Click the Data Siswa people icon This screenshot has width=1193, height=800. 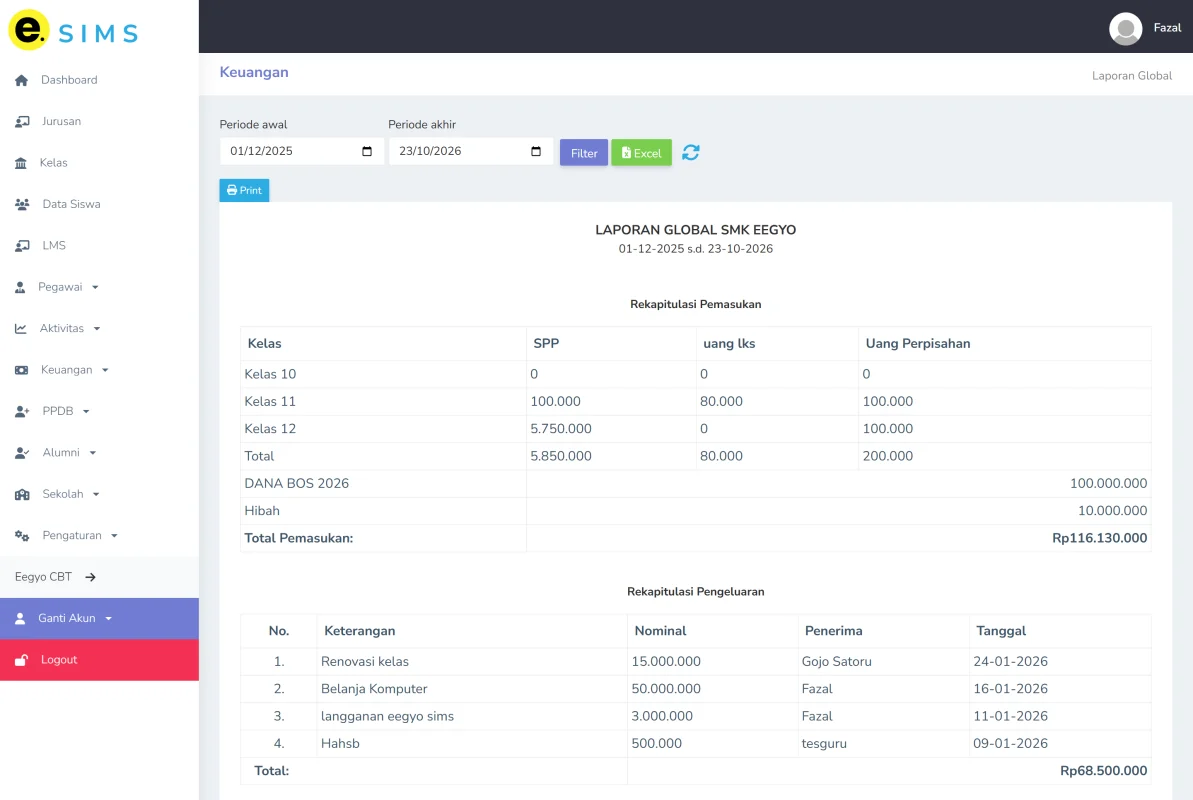pyautogui.click(x=22, y=204)
